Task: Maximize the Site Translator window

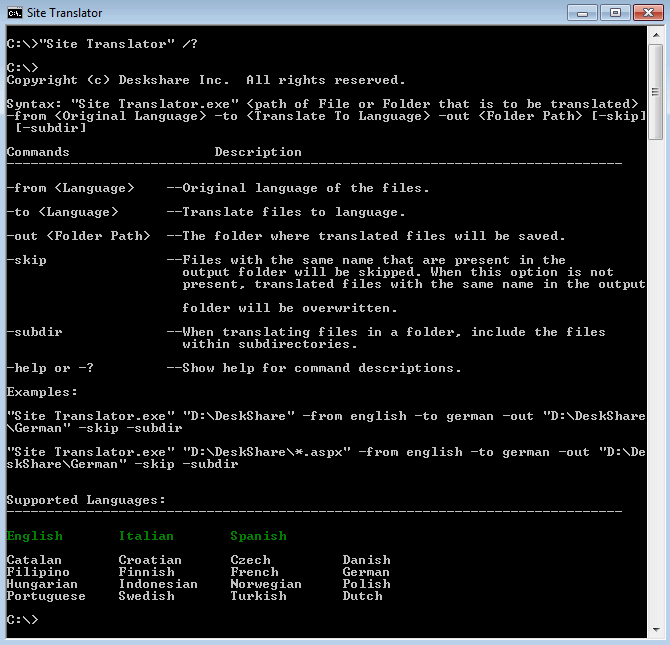Action: [x=615, y=13]
